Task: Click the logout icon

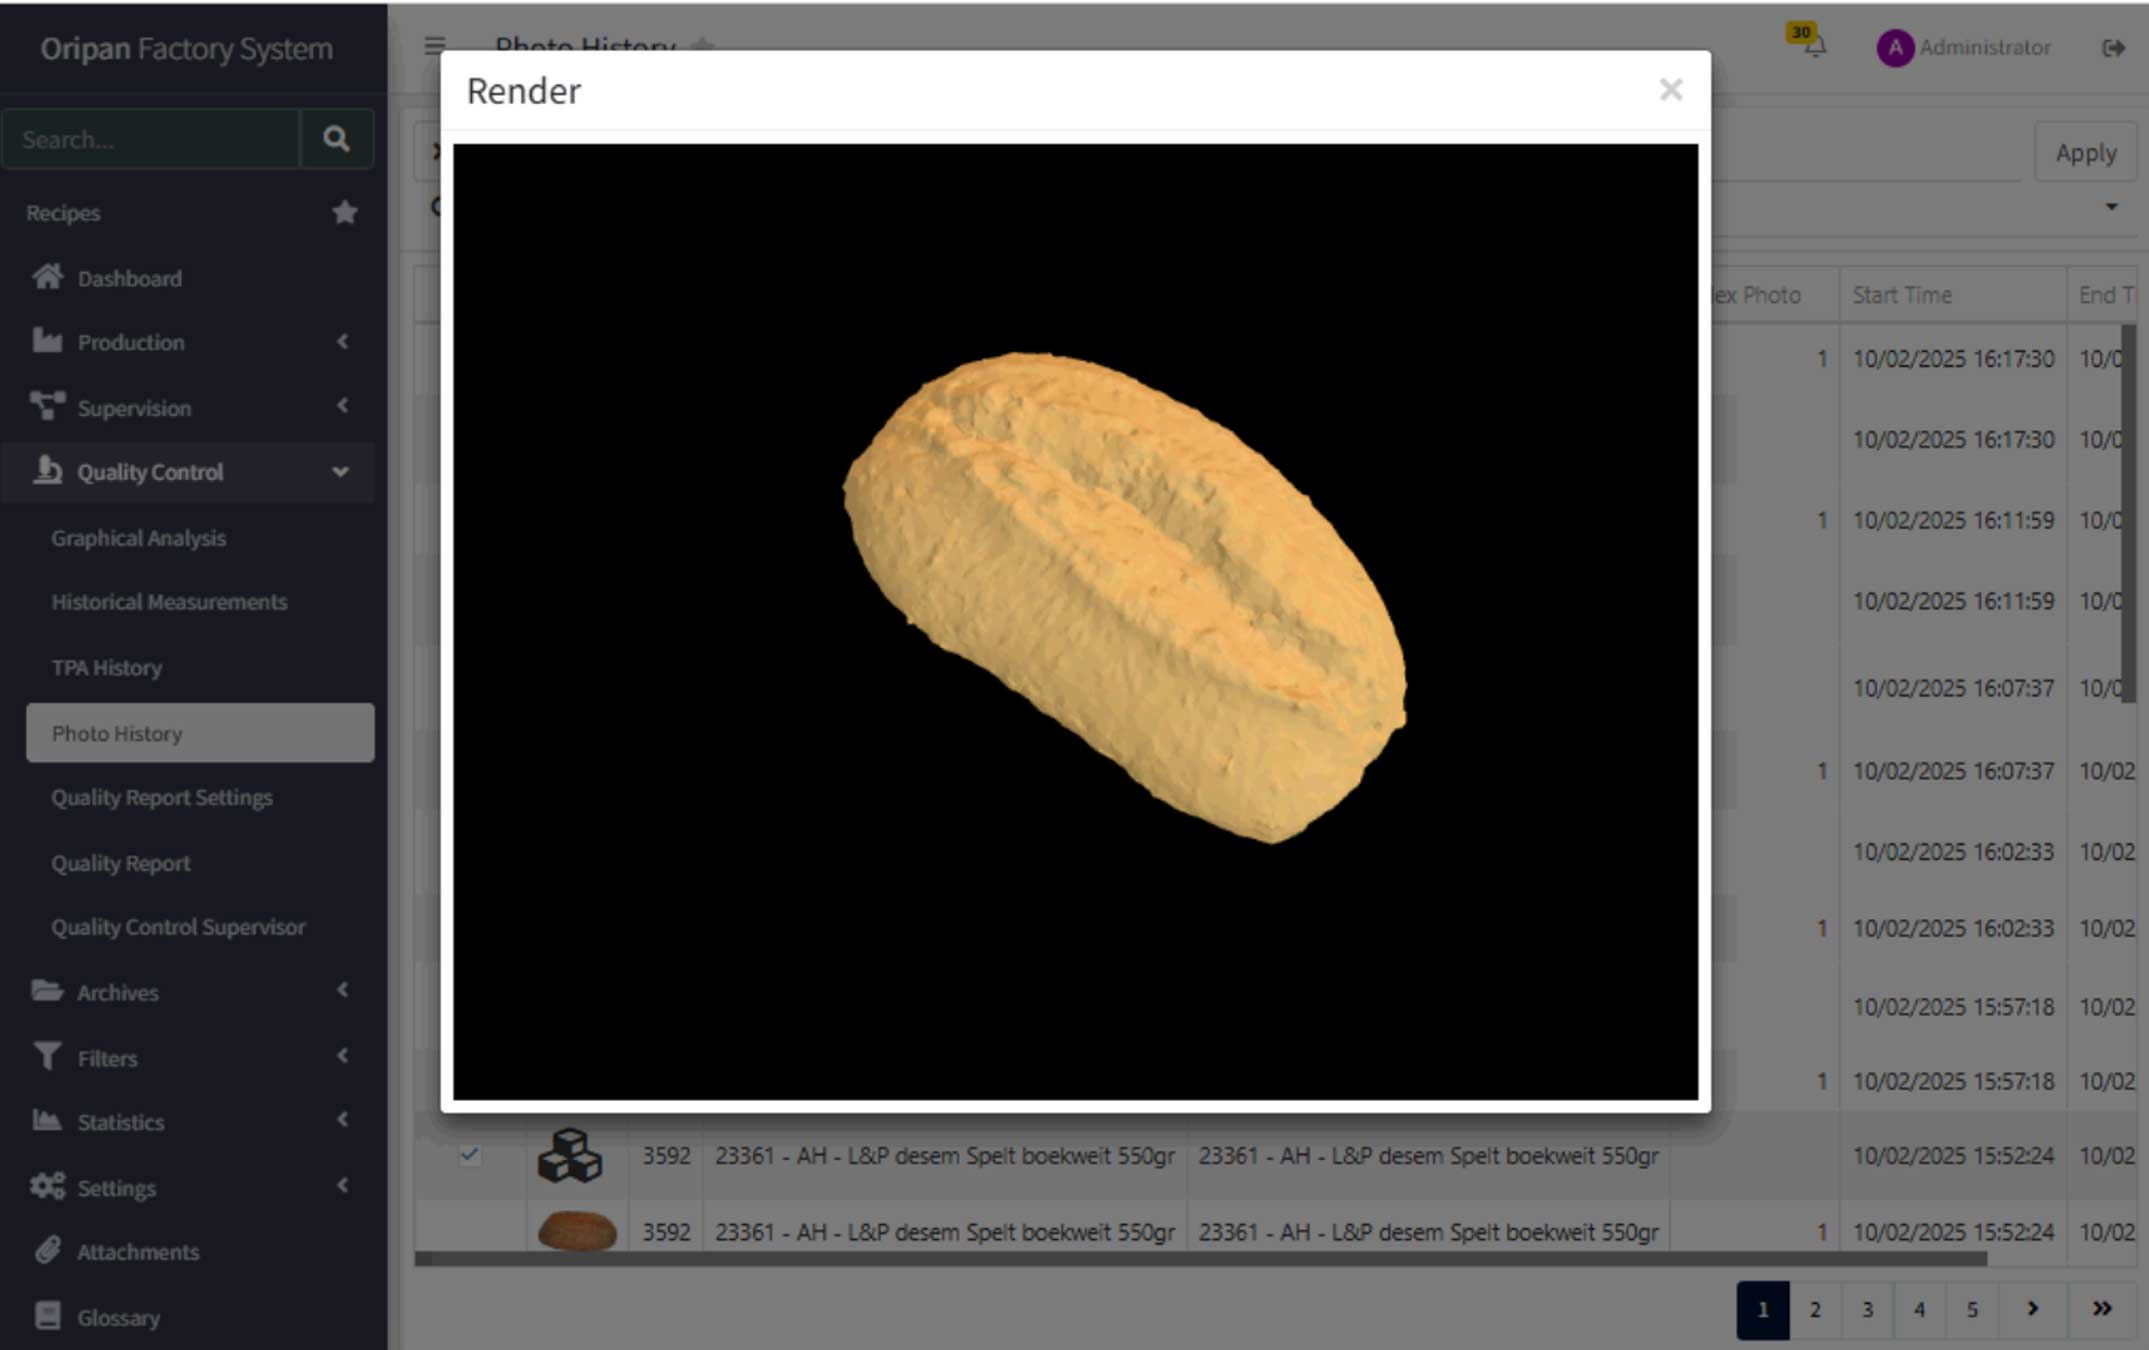Action: (2113, 48)
